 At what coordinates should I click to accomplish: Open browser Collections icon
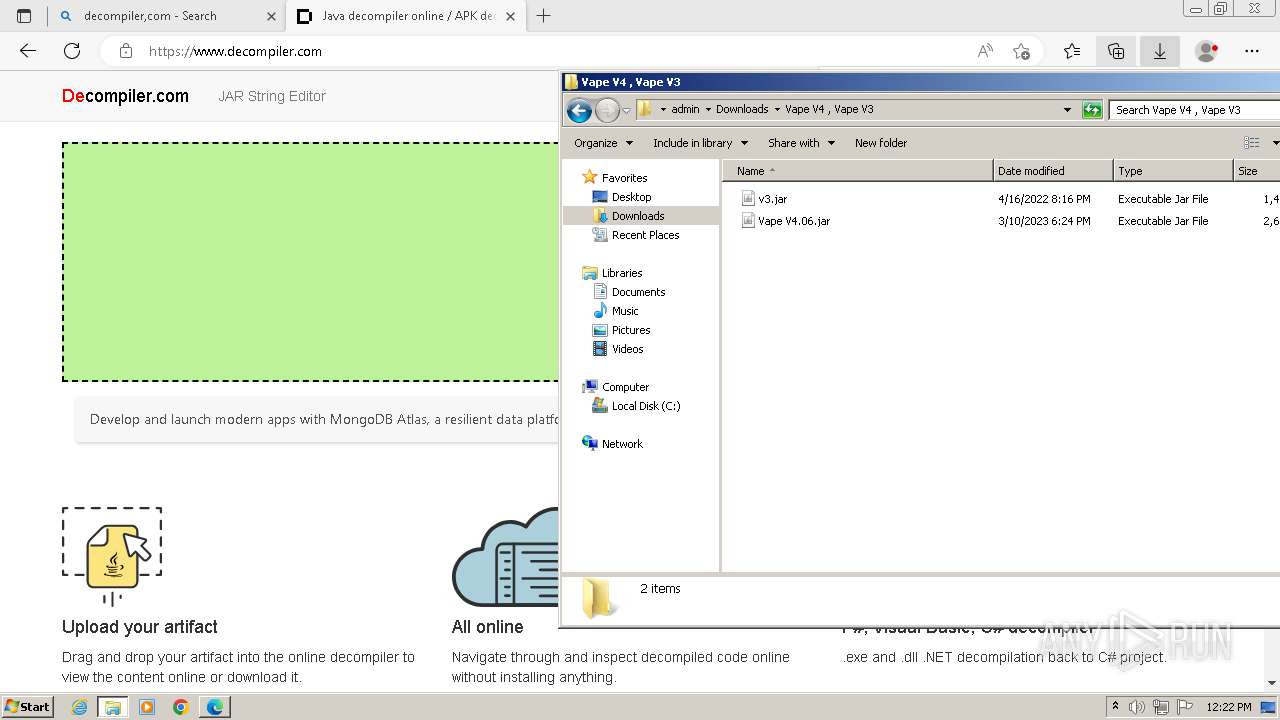tap(1116, 51)
